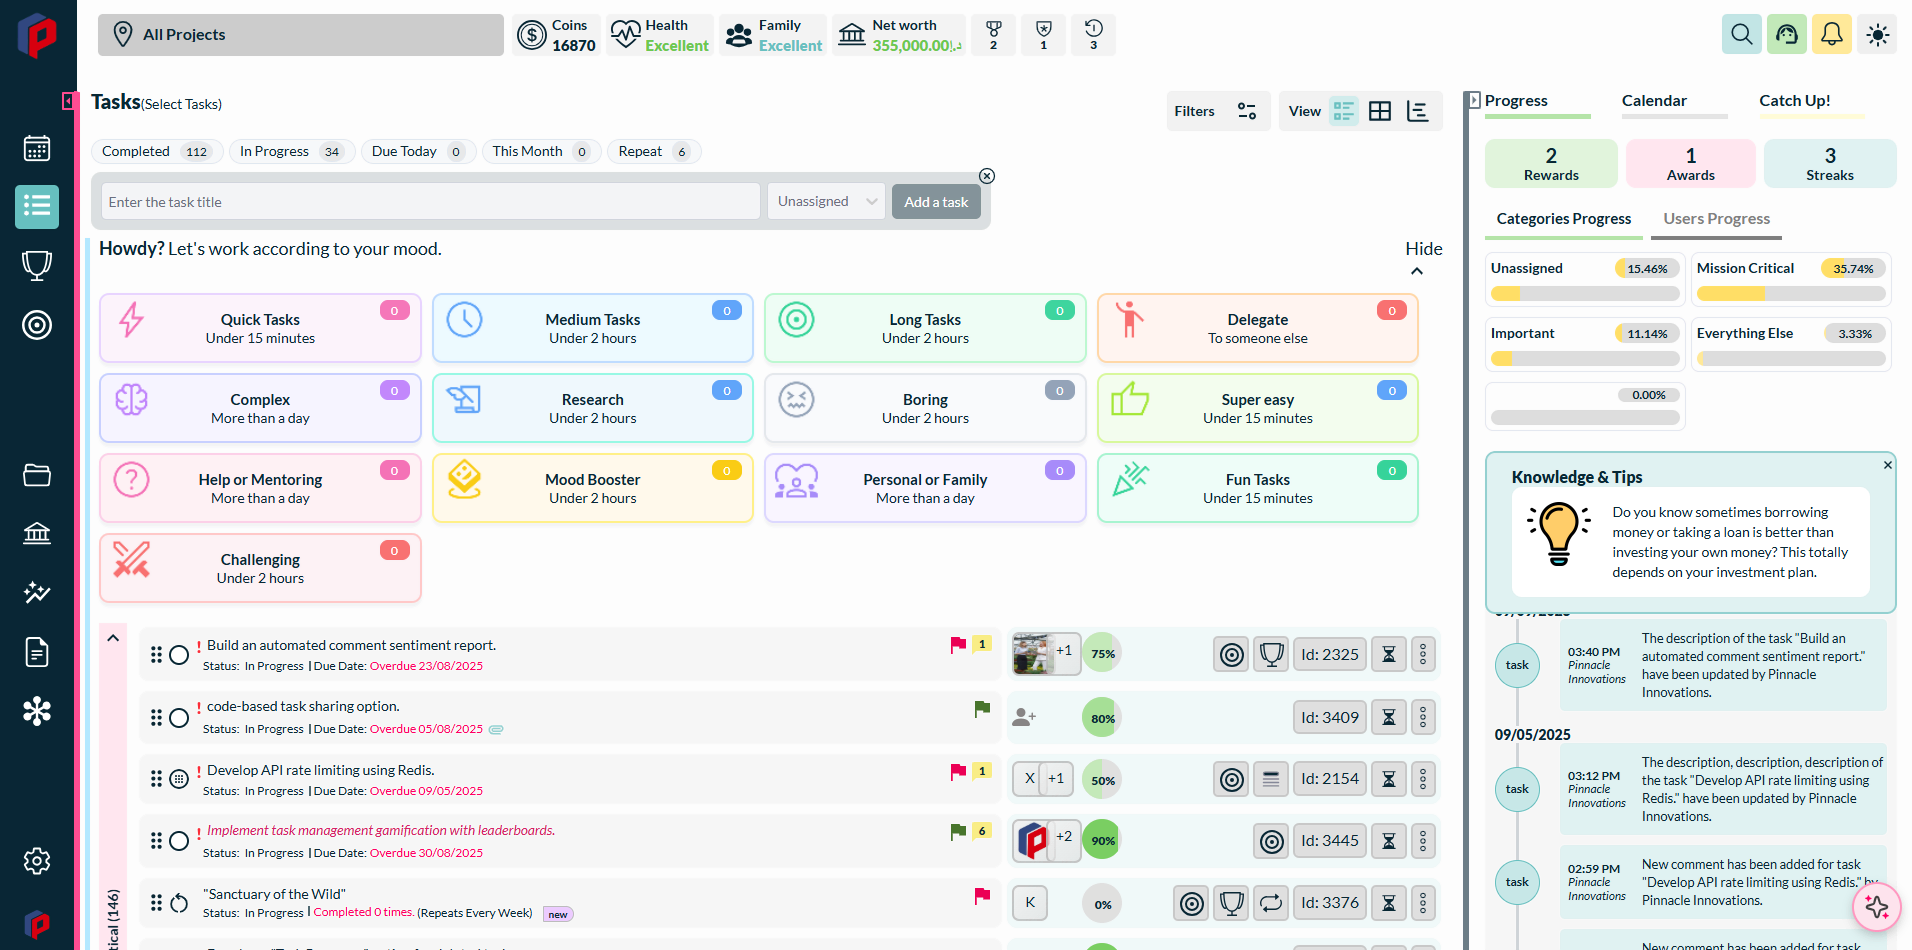Open the Awards card
The height and width of the screenshot is (950, 1912).
coord(1691,164)
